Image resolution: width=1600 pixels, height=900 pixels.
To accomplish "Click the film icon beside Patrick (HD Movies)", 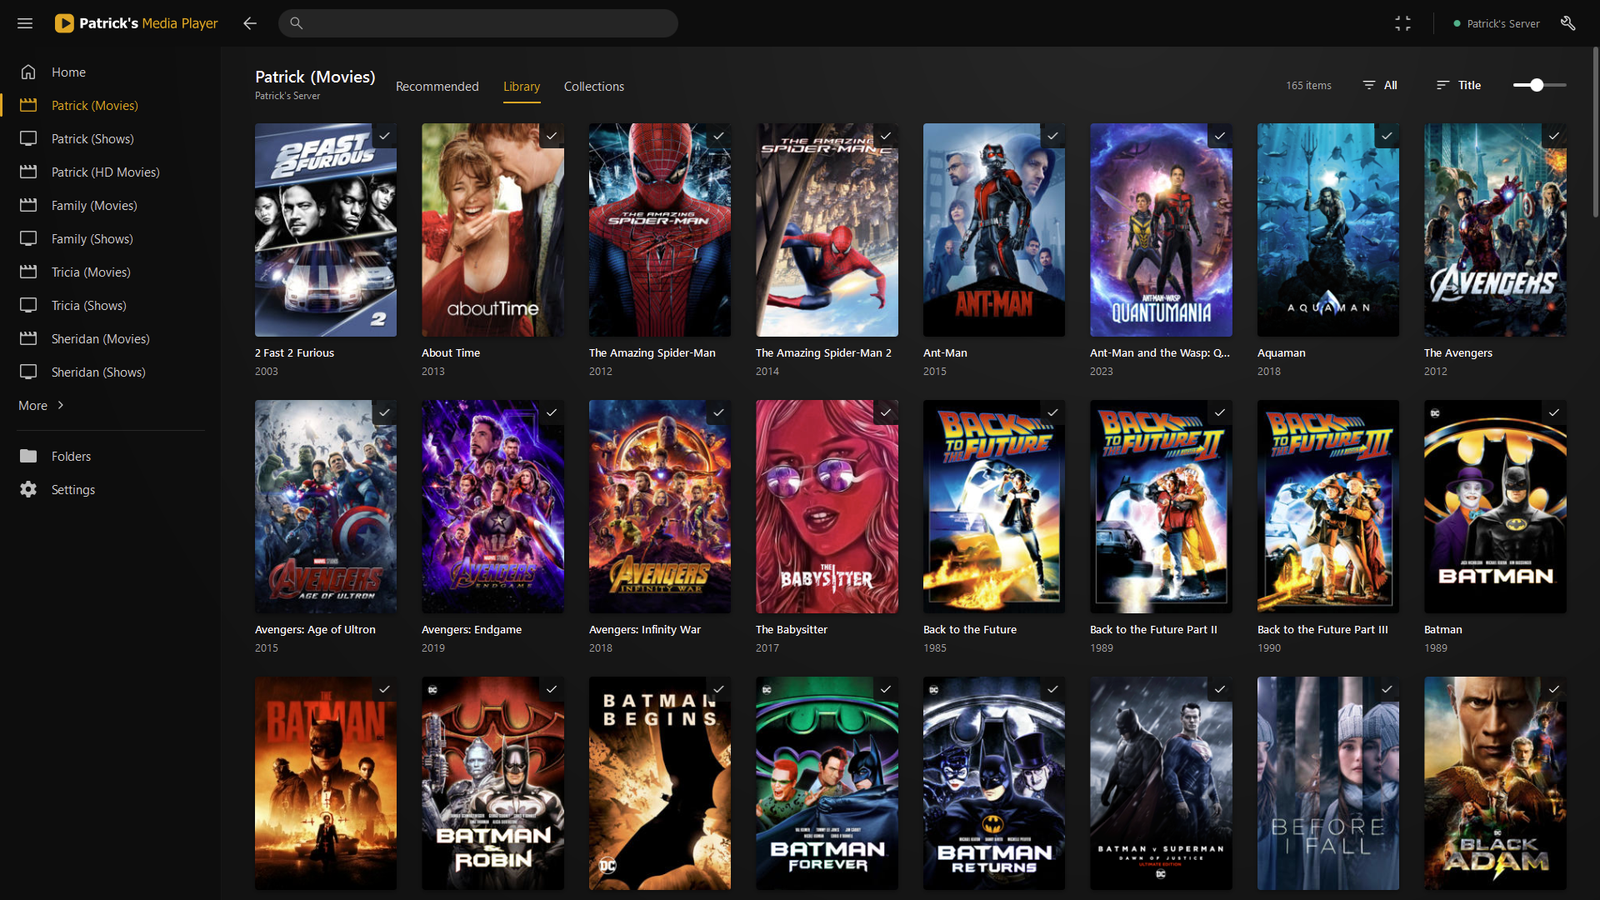I will coord(29,172).
